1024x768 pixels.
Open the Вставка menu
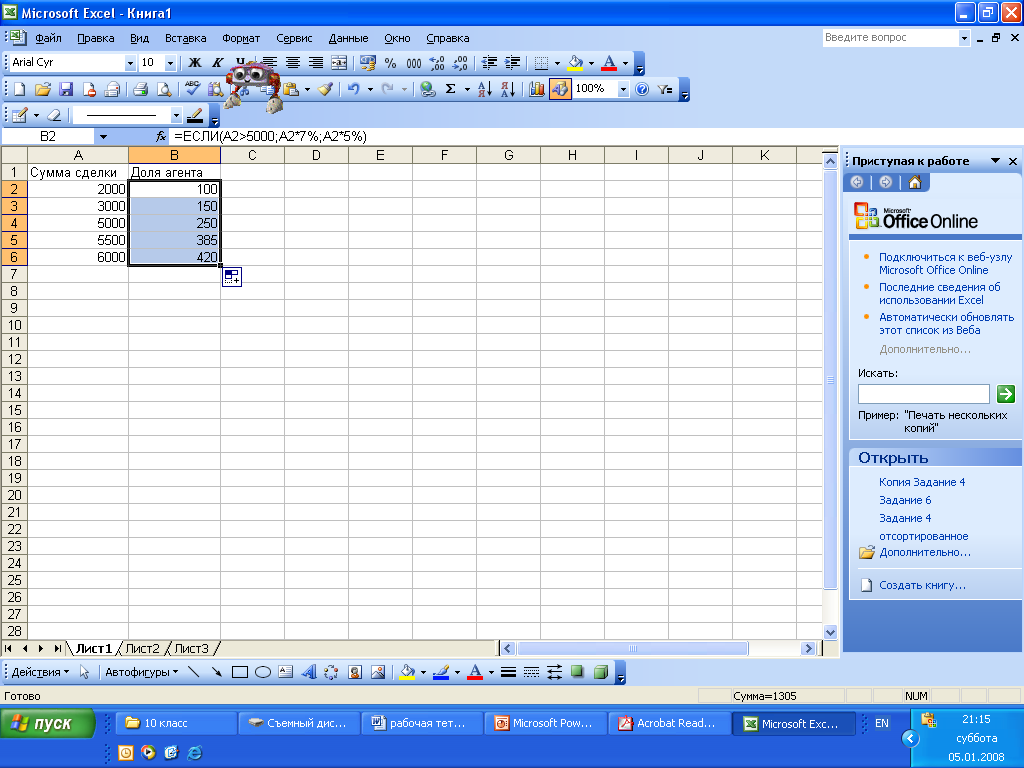[185, 38]
